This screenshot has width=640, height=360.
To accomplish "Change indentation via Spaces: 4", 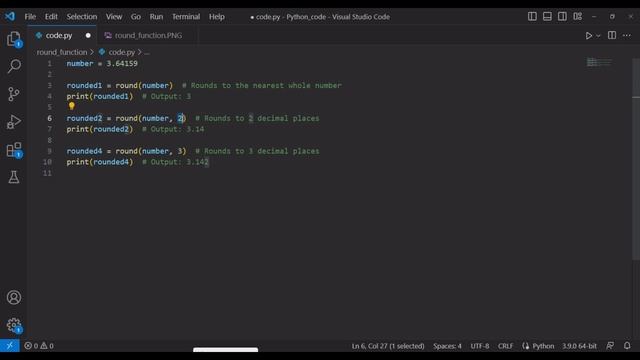I will (x=447, y=346).
